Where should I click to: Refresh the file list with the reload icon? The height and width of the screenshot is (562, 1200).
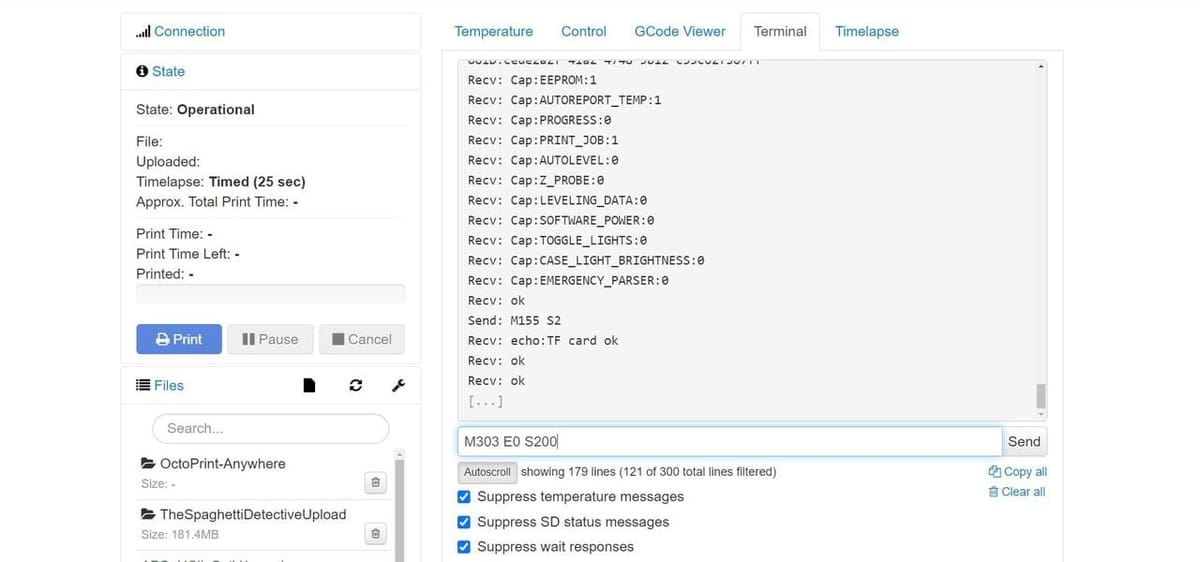[x=355, y=385]
